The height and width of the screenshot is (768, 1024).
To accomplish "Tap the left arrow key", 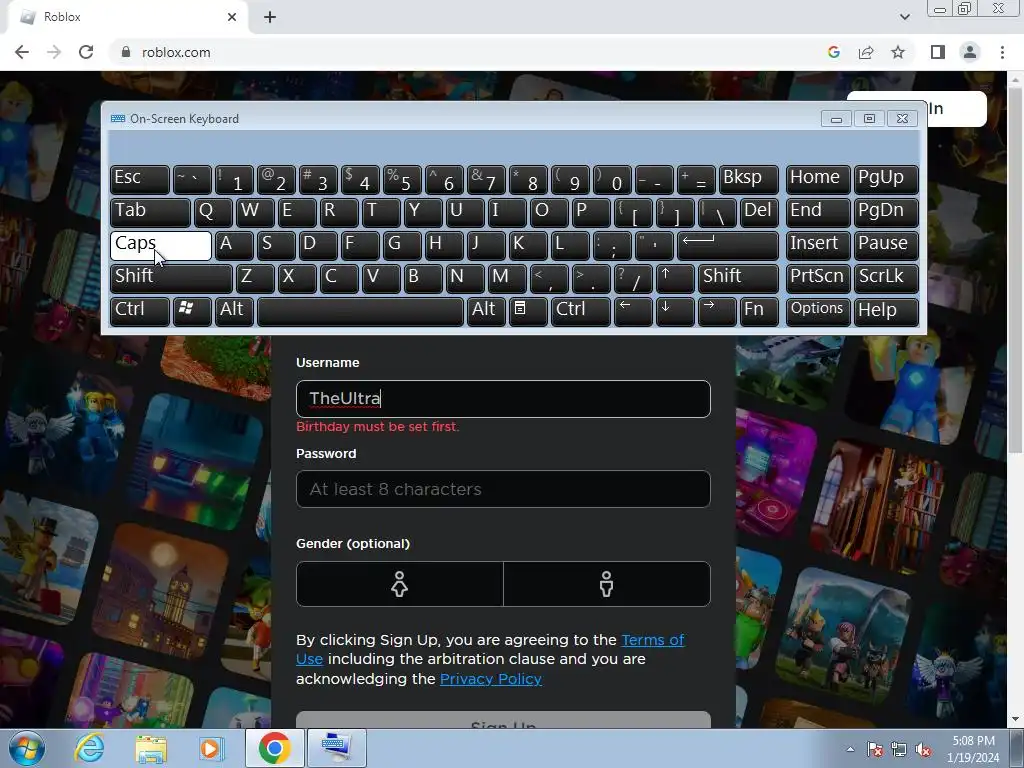I will coord(633,310).
